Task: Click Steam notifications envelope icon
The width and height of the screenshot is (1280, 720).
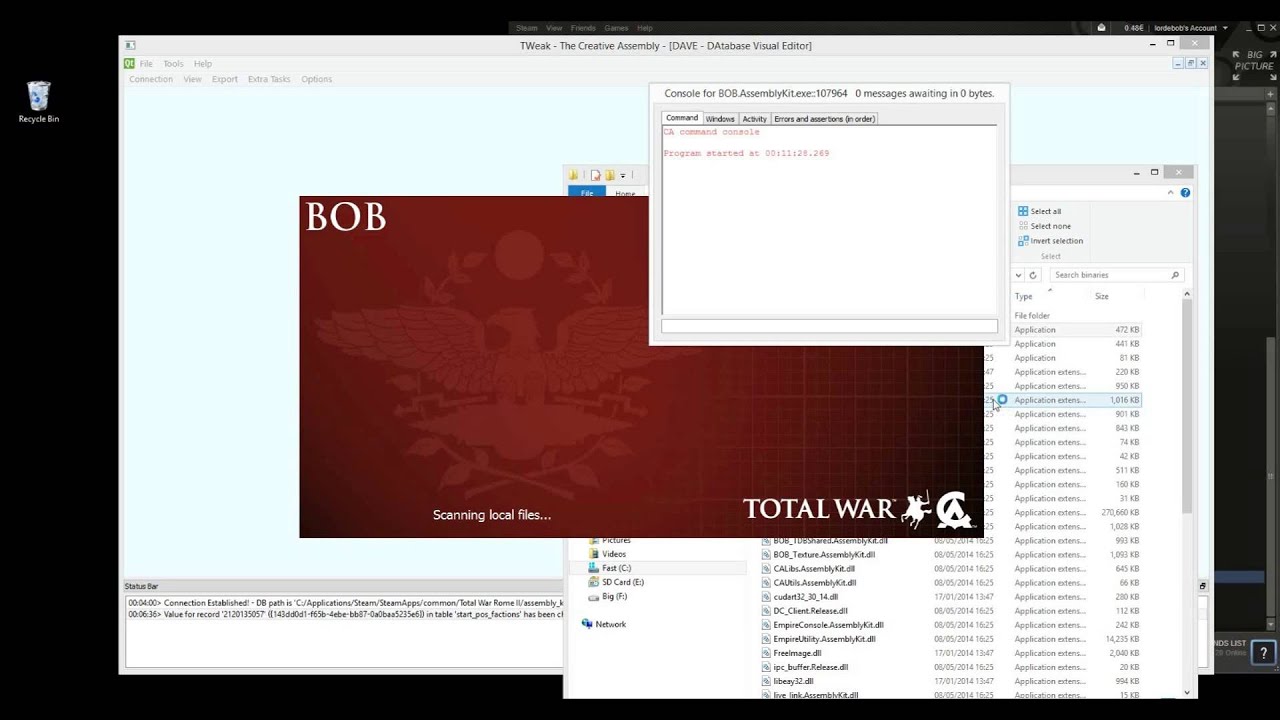Action: pos(1101,28)
